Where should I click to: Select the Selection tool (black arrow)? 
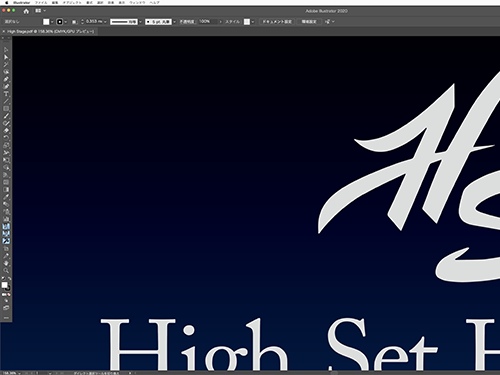(6, 50)
